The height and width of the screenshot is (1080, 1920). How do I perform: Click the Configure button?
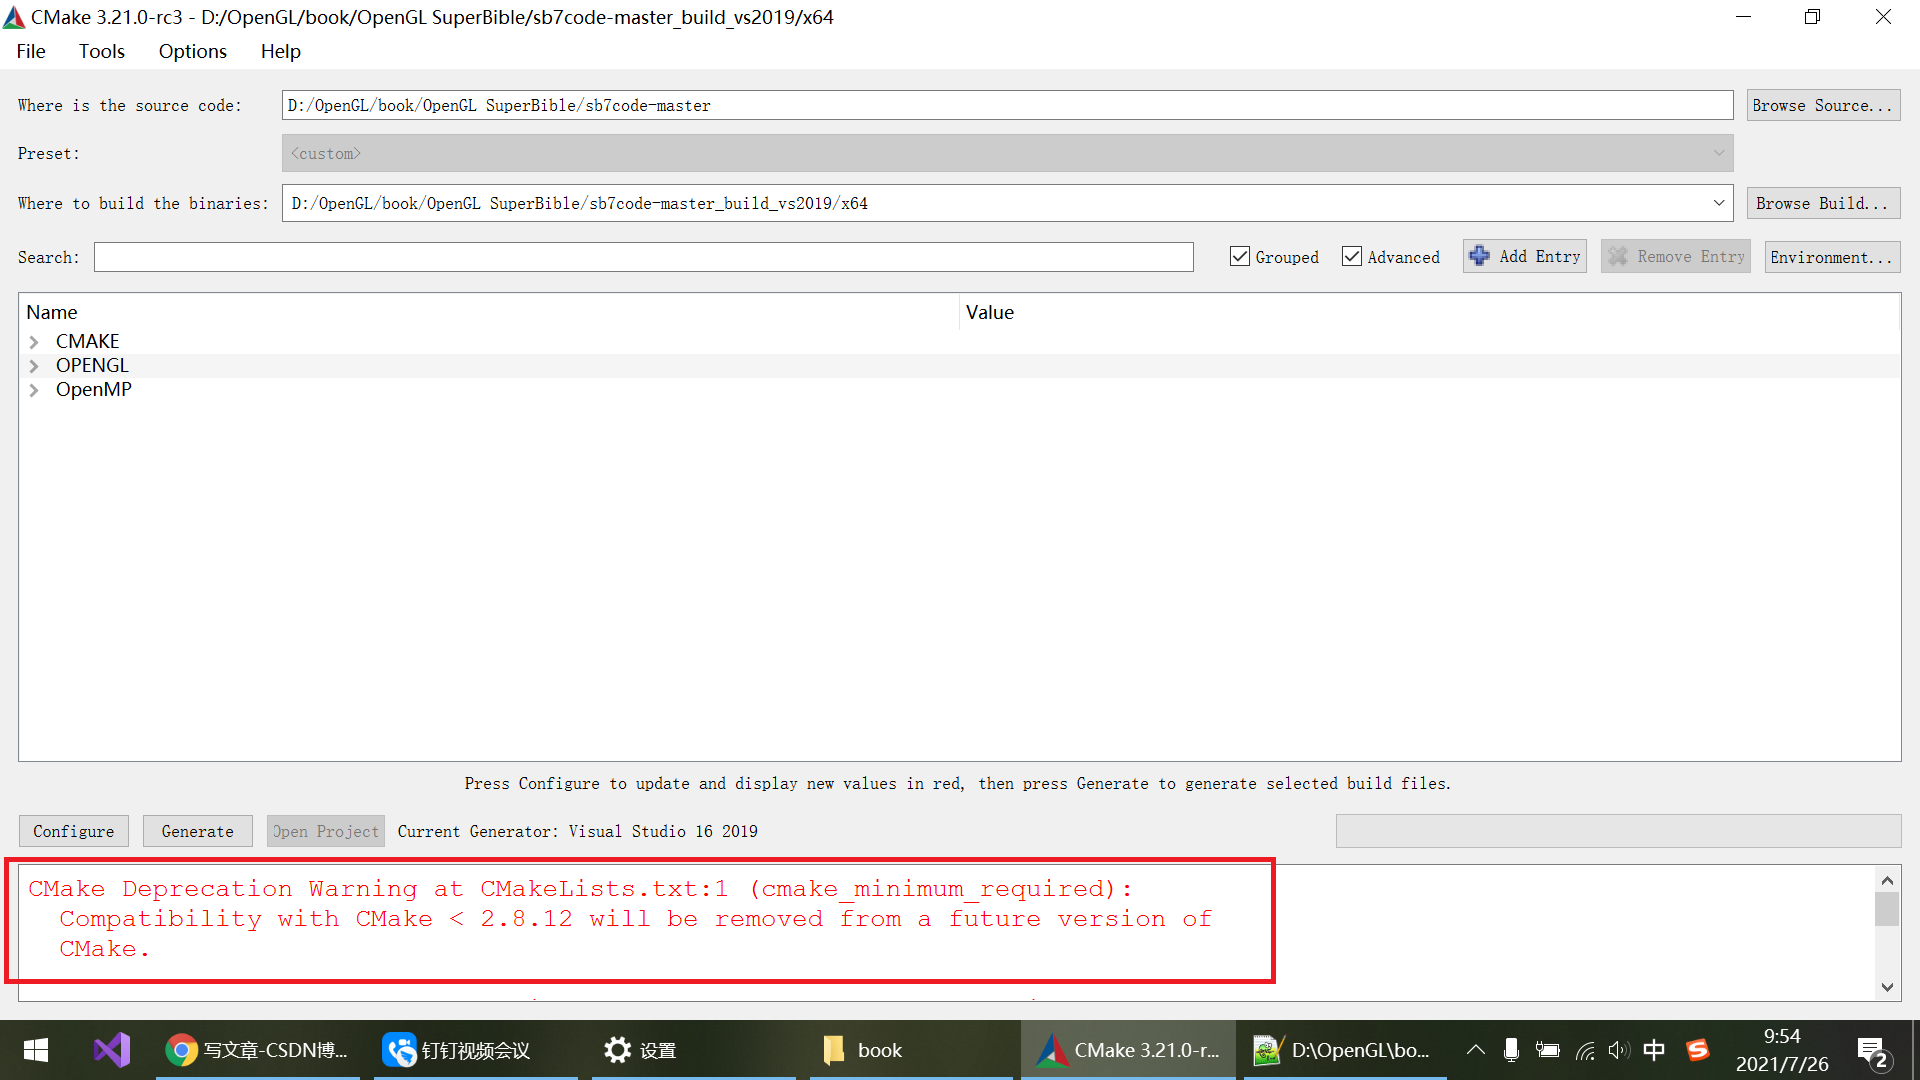74,831
